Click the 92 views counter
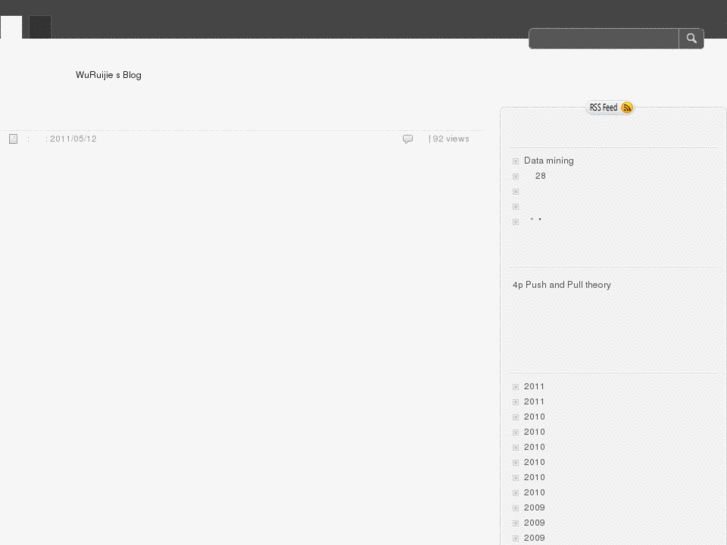 (451, 139)
